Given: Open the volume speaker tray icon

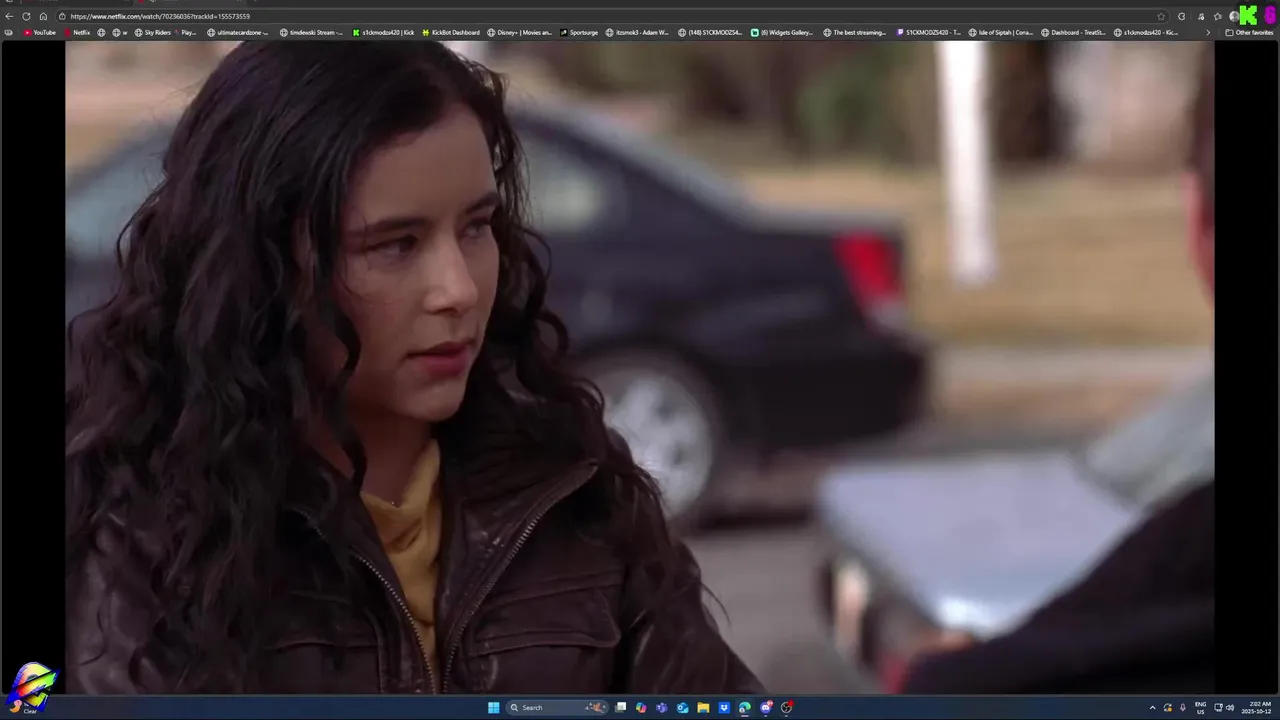Looking at the screenshot, I should (x=1230, y=707).
